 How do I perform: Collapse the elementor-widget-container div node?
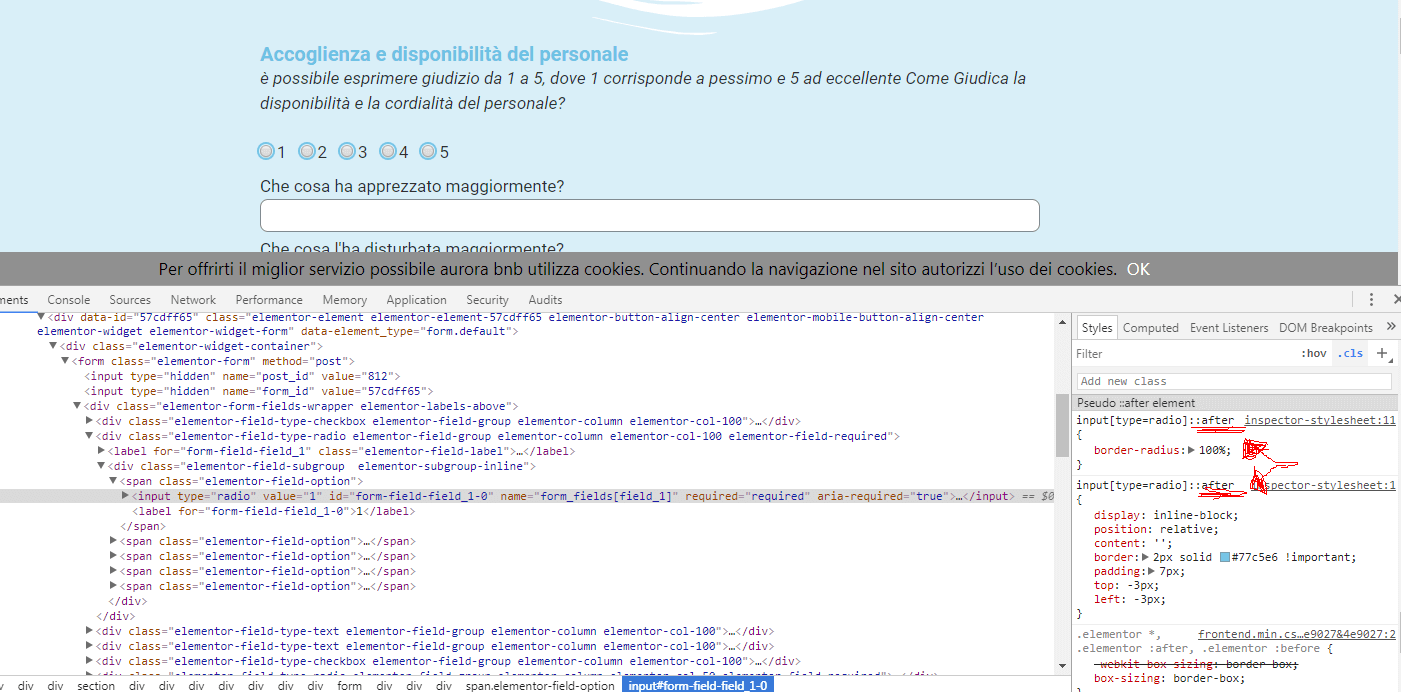pos(53,346)
